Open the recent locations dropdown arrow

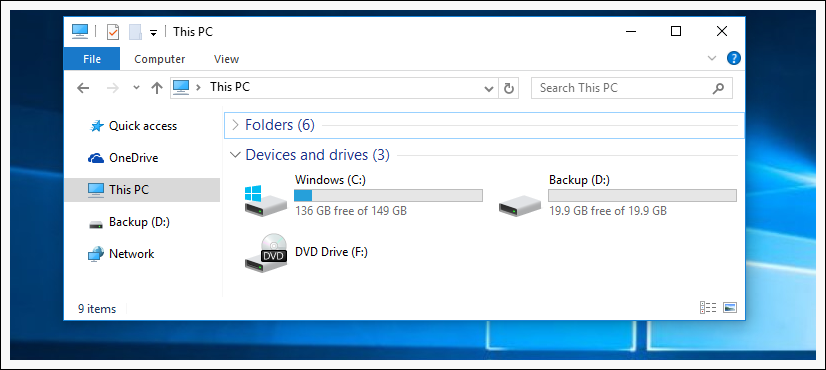point(136,88)
